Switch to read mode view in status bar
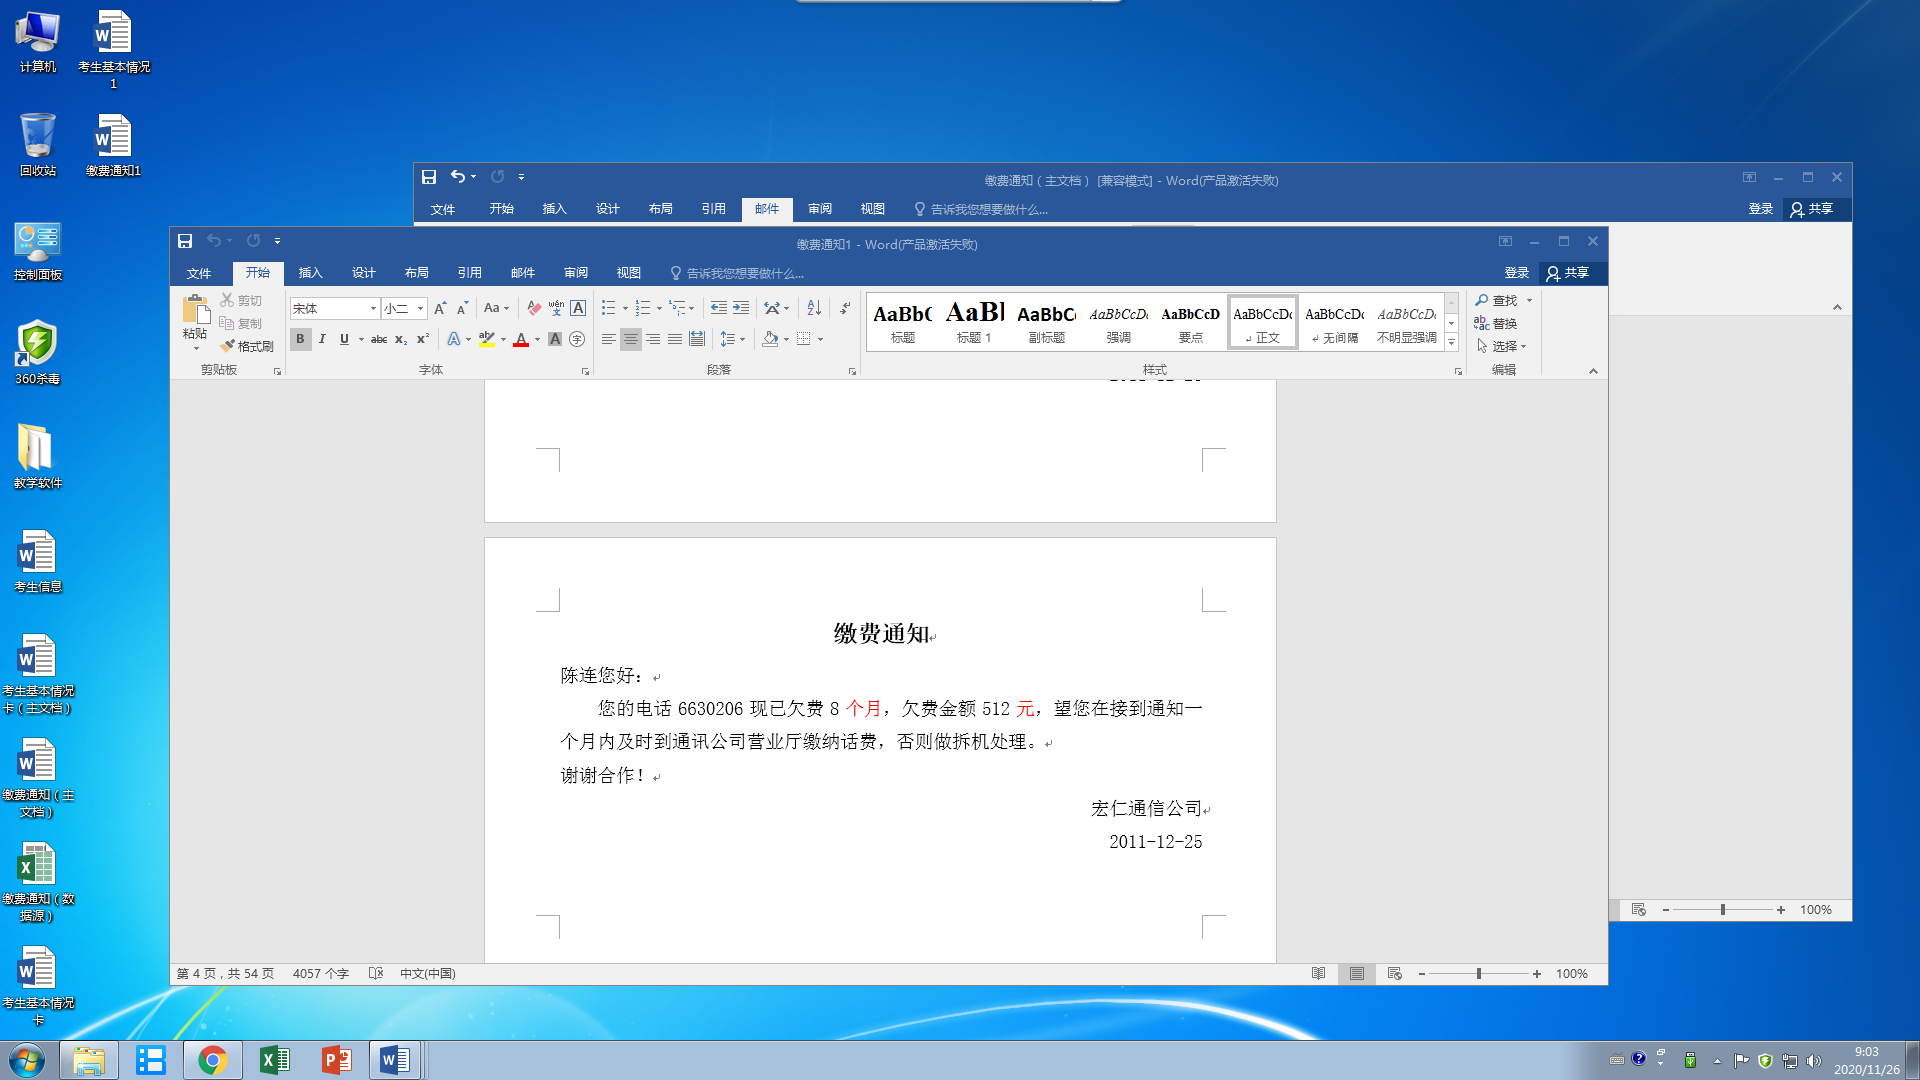Screen dimensions: 1920x1080 tap(1318, 974)
